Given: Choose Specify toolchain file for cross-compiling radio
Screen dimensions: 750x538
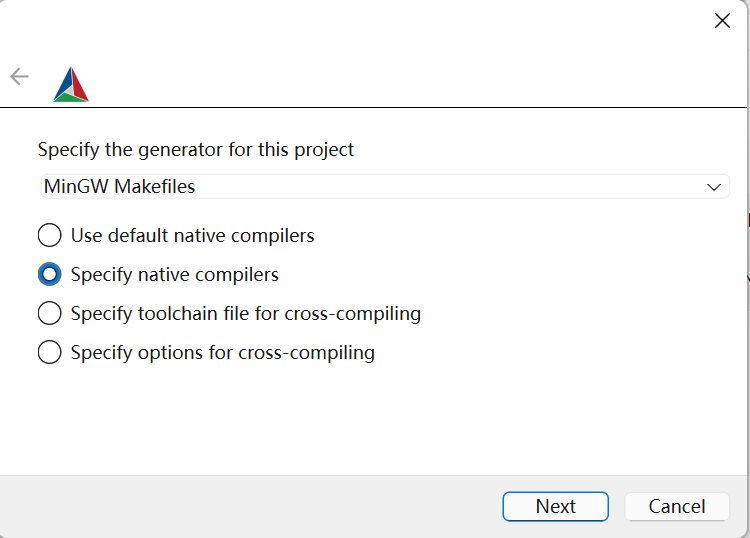Looking at the screenshot, I should (50, 313).
